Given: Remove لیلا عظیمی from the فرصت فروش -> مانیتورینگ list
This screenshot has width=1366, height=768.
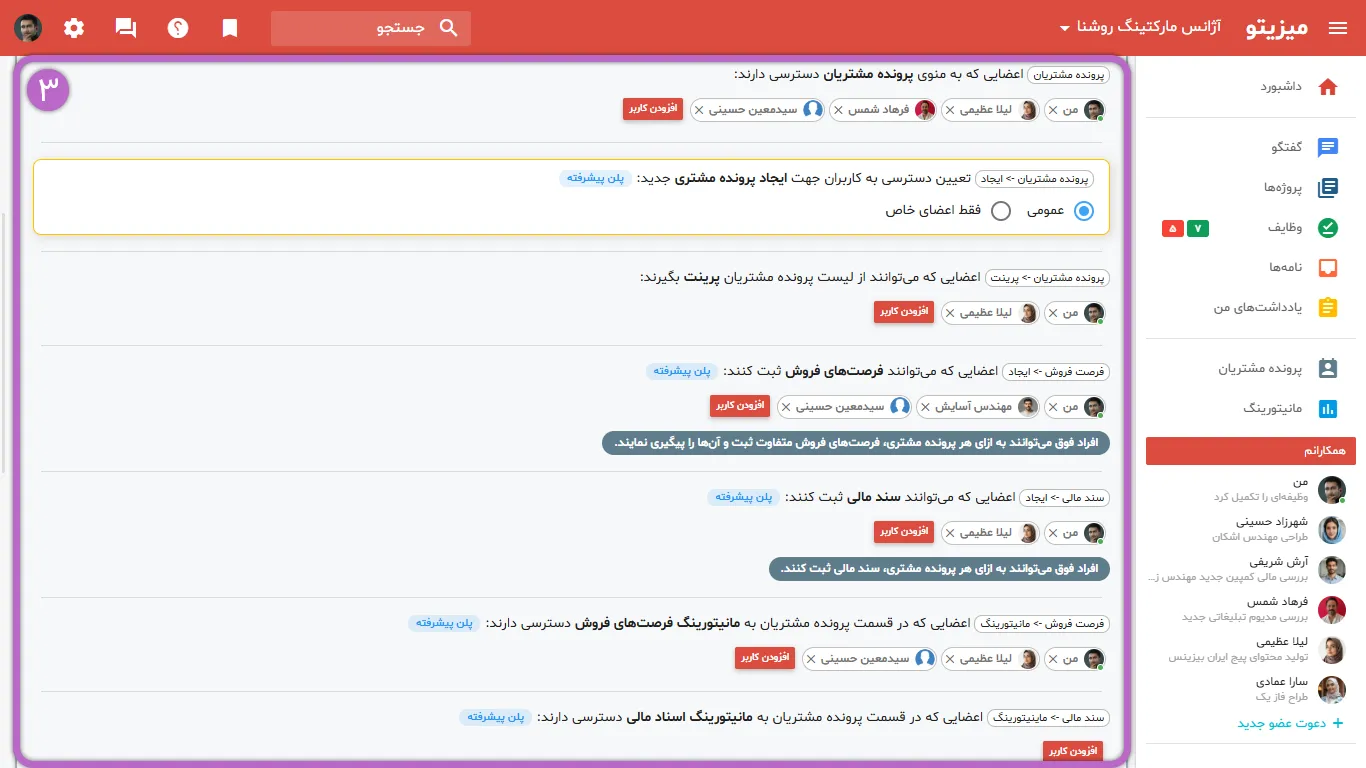Looking at the screenshot, I should [x=950, y=659].
